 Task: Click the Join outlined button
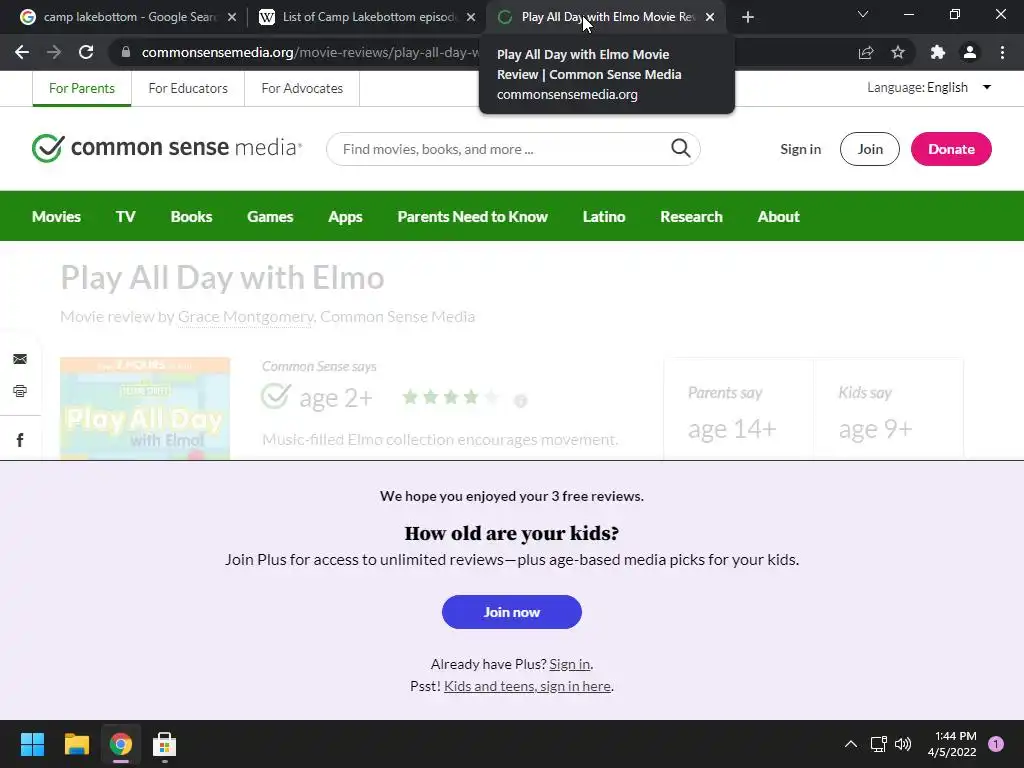(x=869, y=149)
